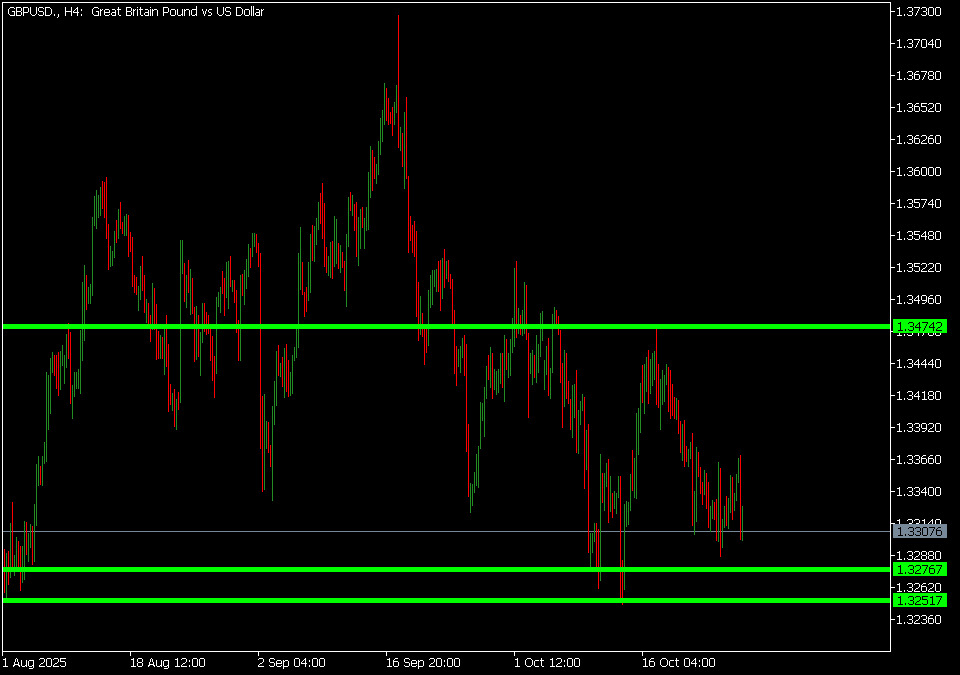
Task: Click the green 1.34742 price tag
Action: 920,327
